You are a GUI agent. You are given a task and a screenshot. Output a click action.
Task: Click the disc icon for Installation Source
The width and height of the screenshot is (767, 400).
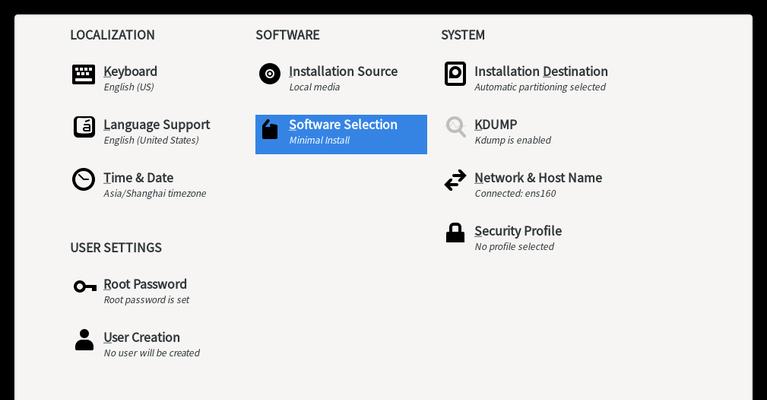click(270, 74)
